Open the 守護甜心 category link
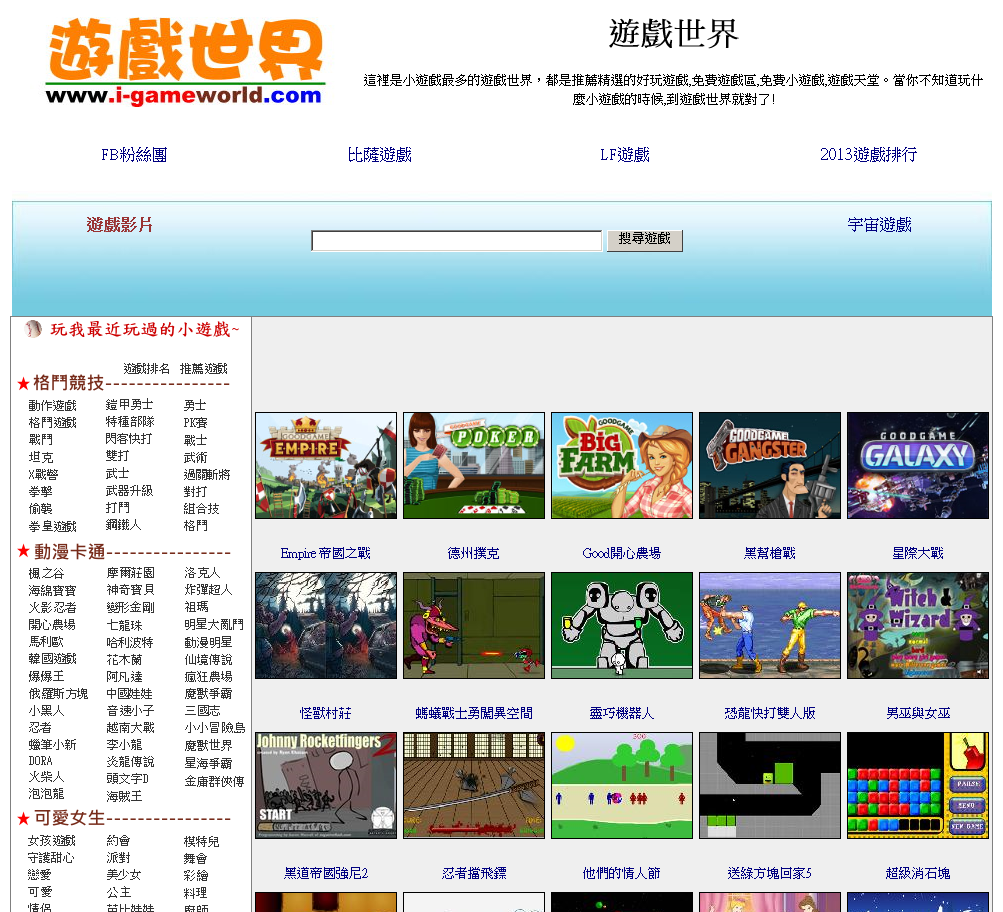The width and height of the screenshot is (1003, 912). pos(51,858)
